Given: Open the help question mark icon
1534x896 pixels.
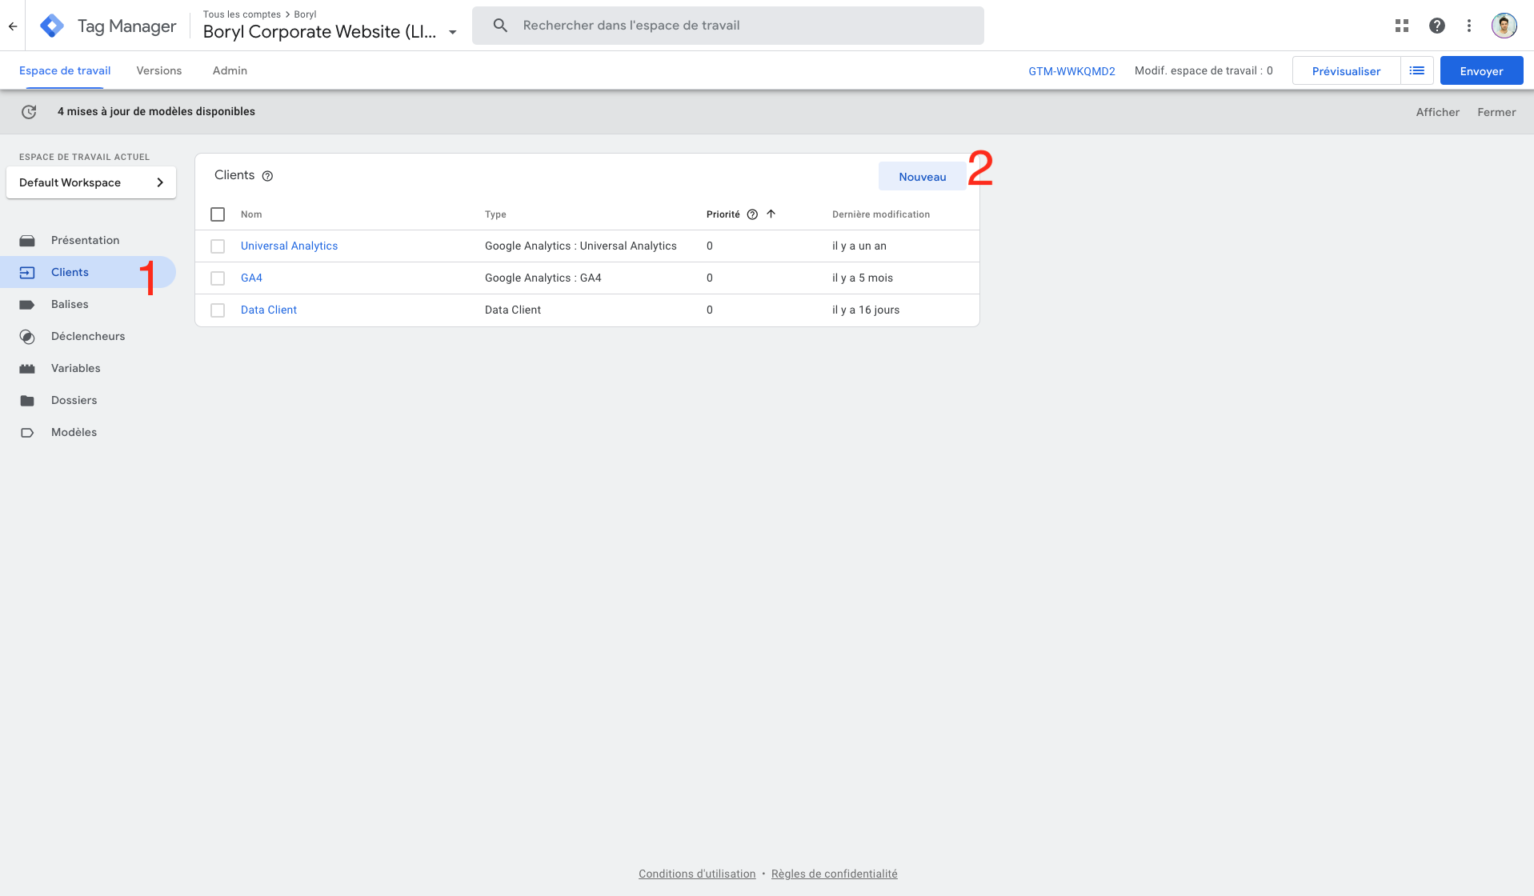Looking at the screenshot, I should (1437, 25).
